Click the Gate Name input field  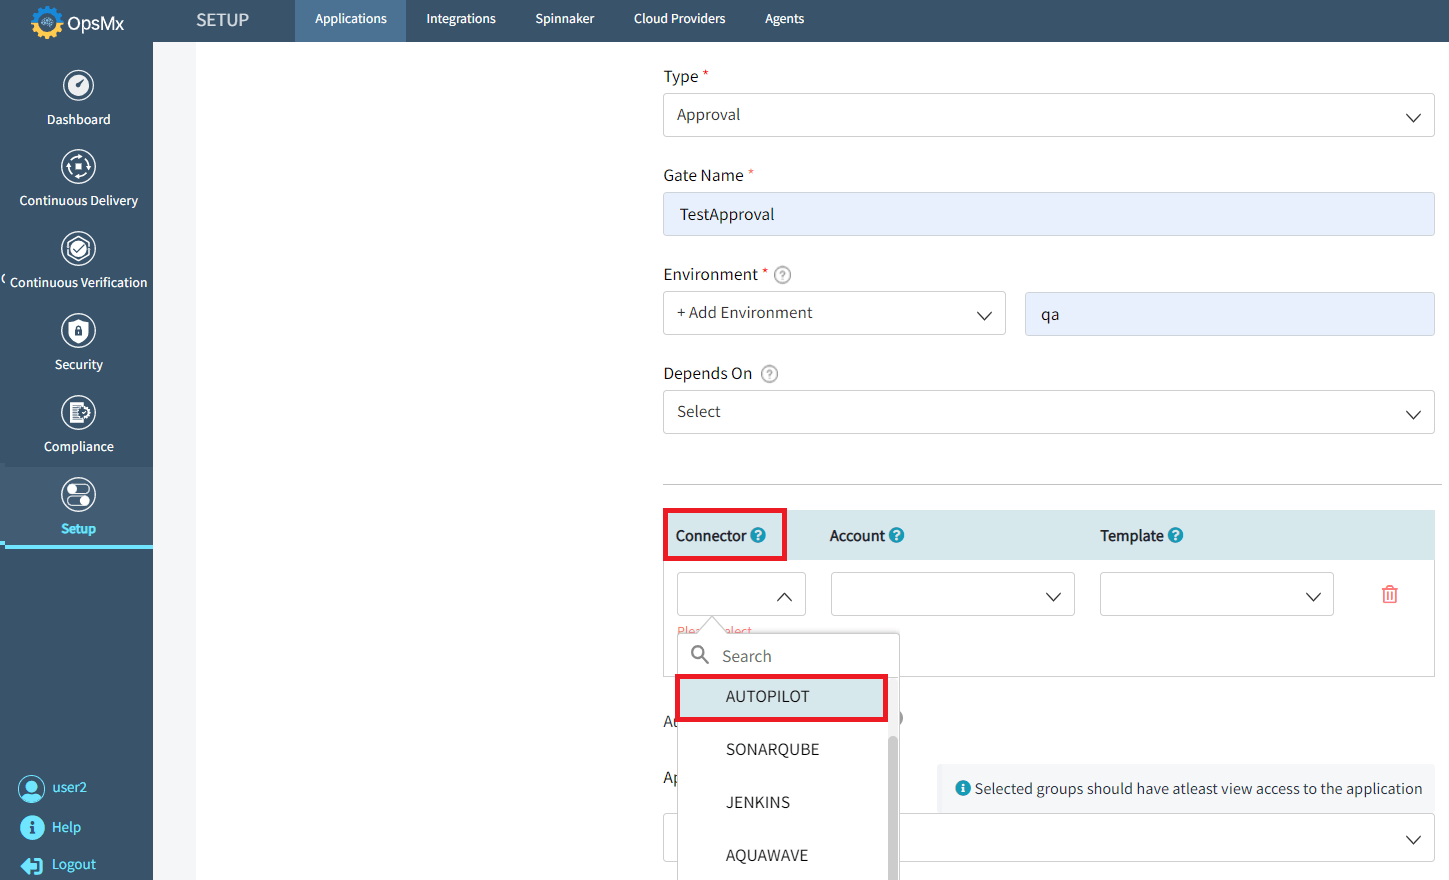tap(1048, 214)
